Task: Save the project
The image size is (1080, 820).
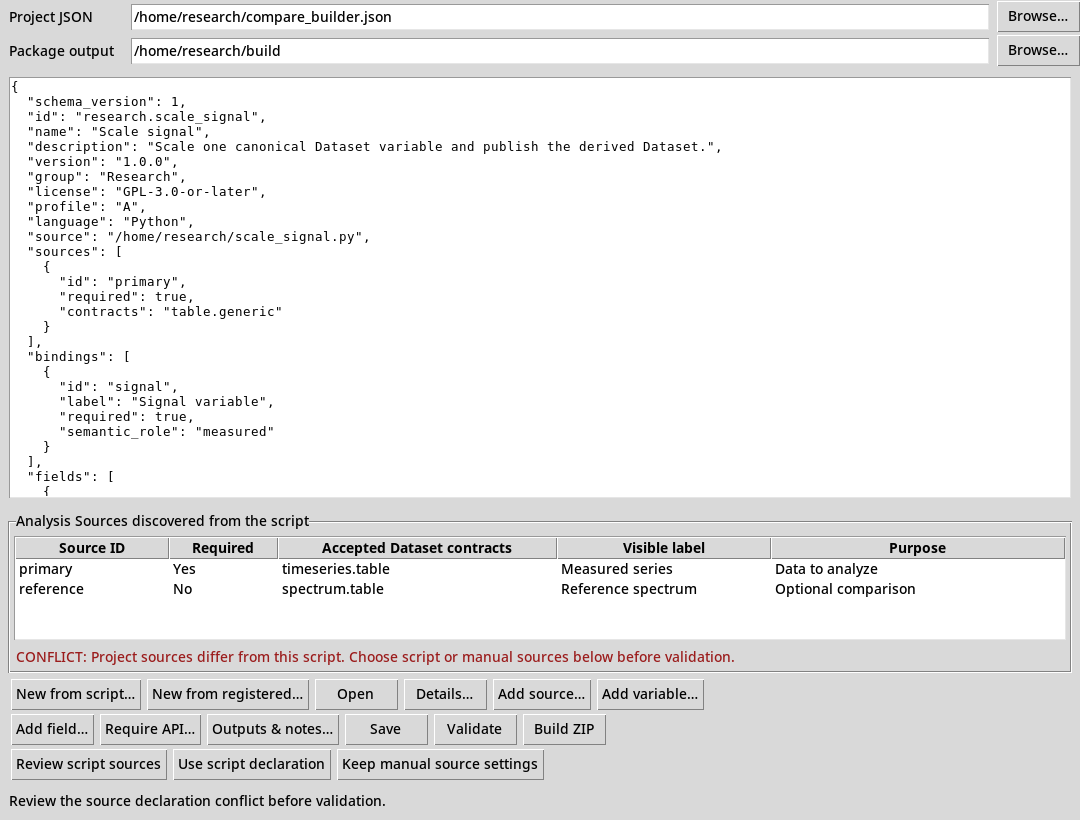Action: click(x=385, y=729)
